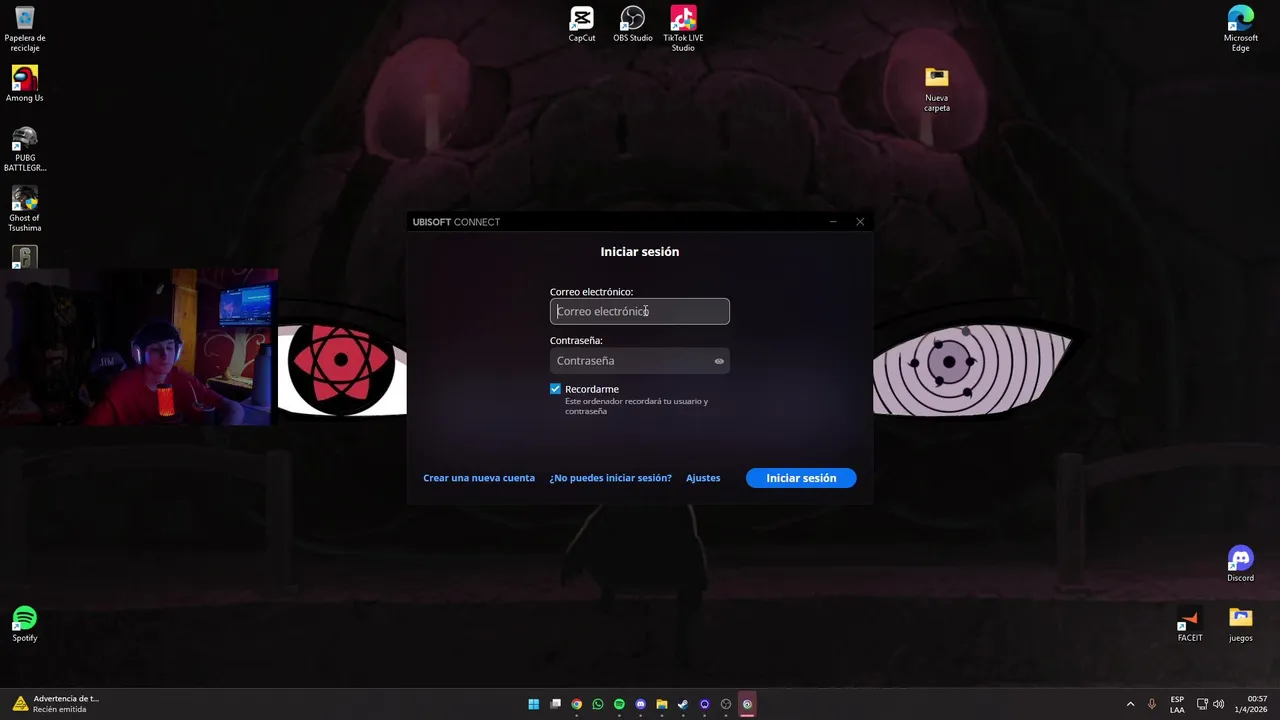1280x720 pixels.
Task: Click the Iniciar sesión button
Action: (x=801, y=478)
